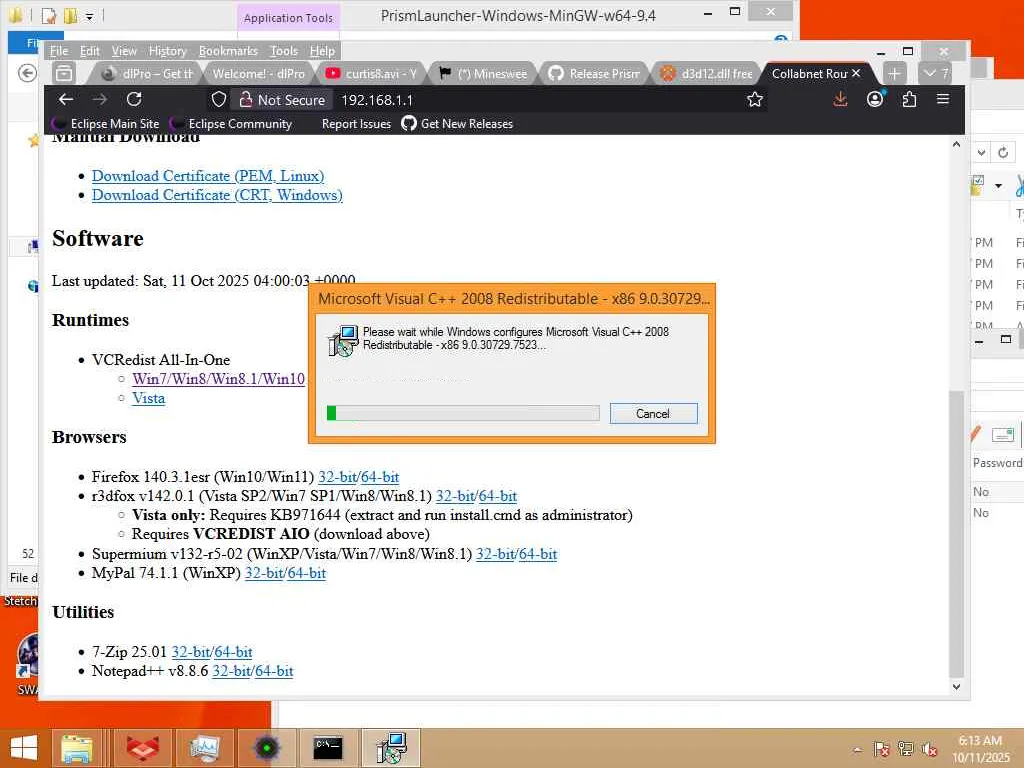The image size is (1024, 768).
Task: Click the green dot taskbar icon
Action: point(266,748)
